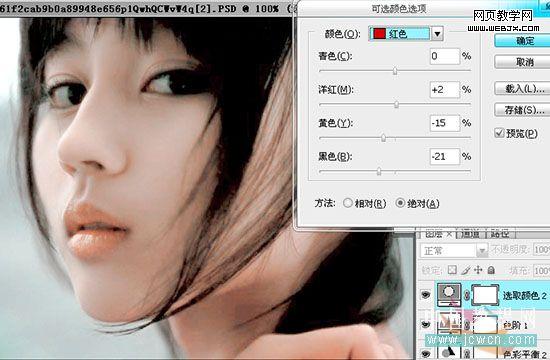This screenshot has height=360, width=550.
Task: Click the 存储(S)... save button
Action: tap(522, 110)
